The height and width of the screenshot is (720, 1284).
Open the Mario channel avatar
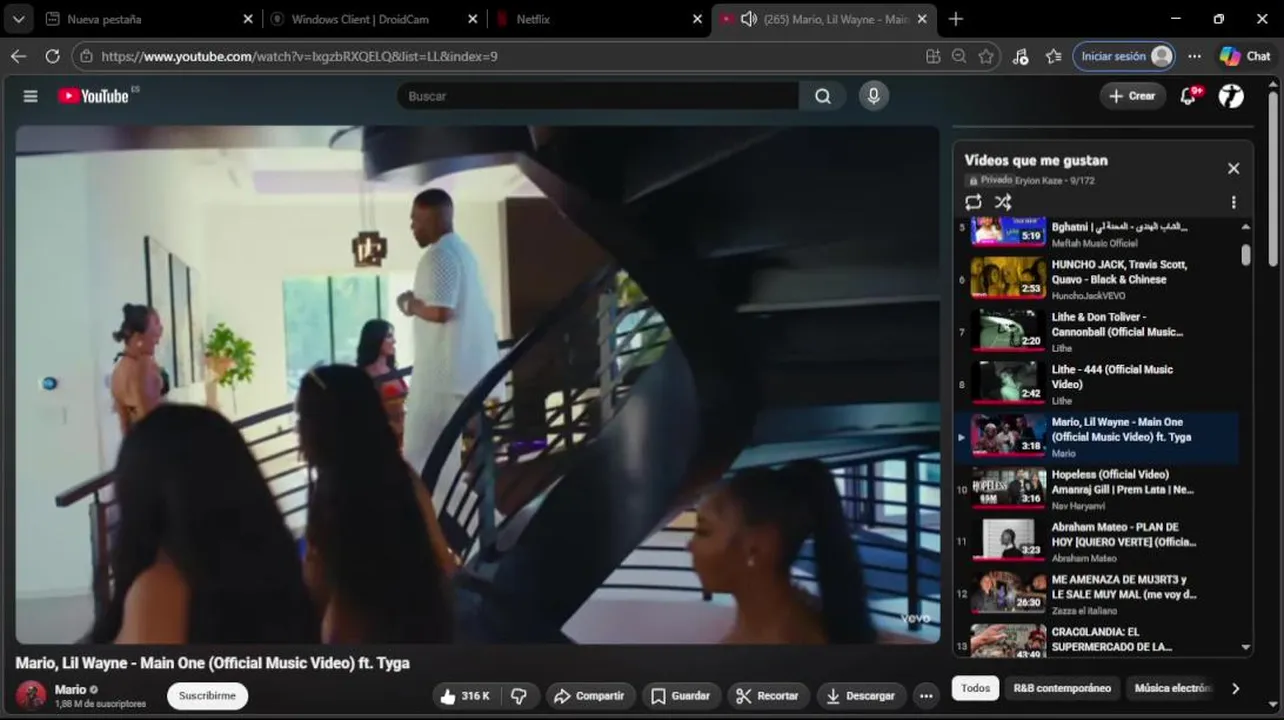(31, 695)
